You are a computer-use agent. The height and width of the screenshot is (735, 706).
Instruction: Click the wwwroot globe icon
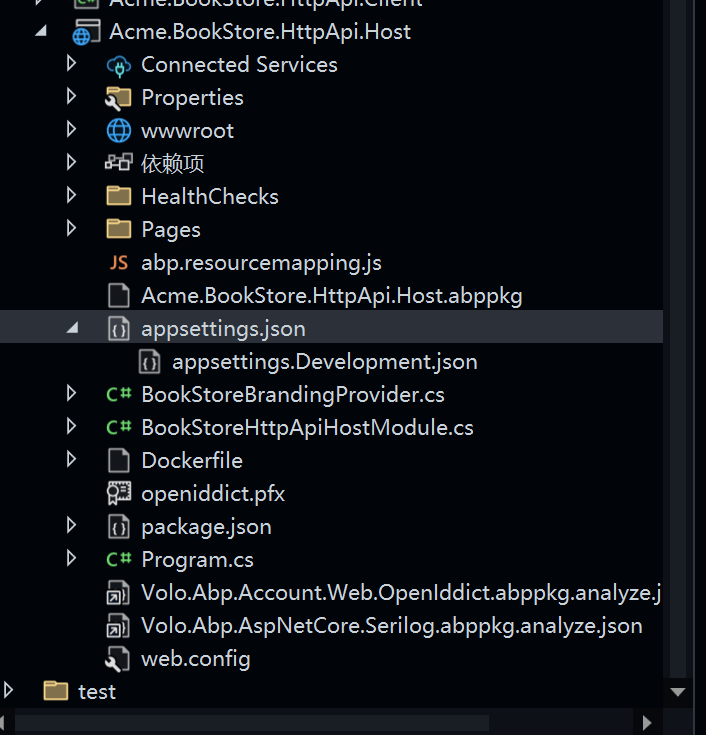pyautogui.click(x=119, y=131)
